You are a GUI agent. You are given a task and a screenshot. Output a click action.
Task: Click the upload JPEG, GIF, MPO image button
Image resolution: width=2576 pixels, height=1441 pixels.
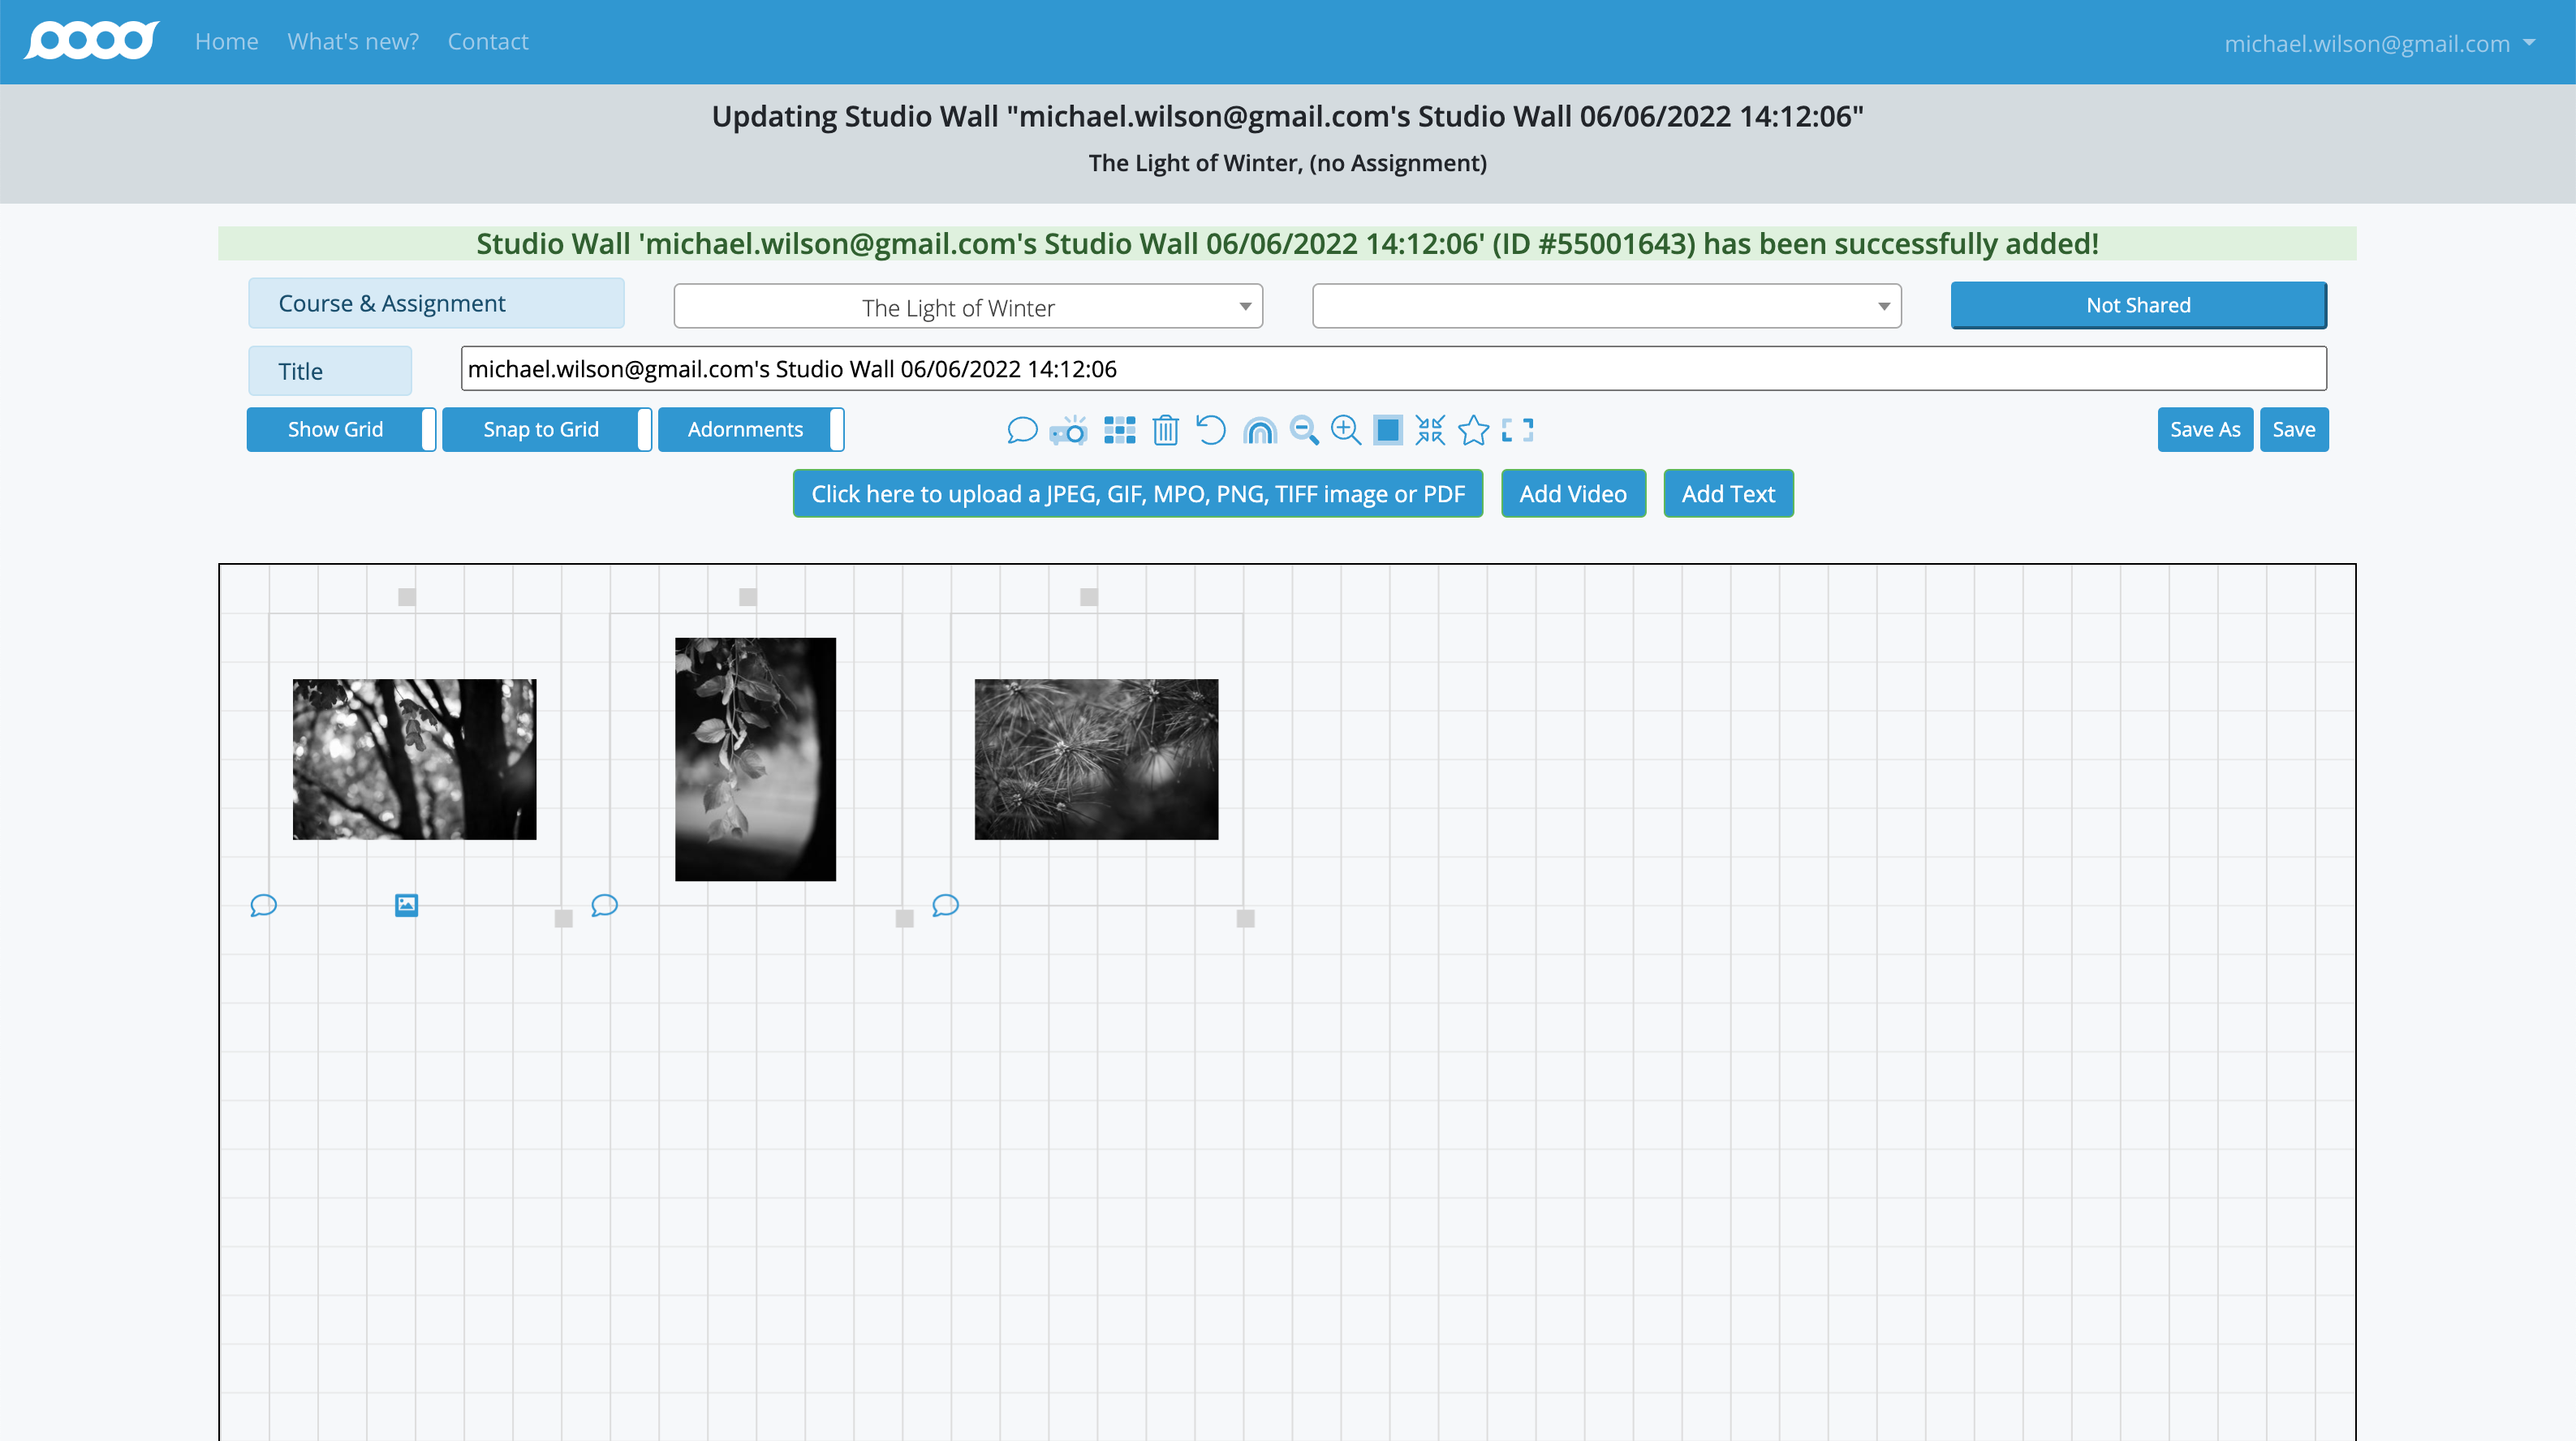pos(1138,493)
